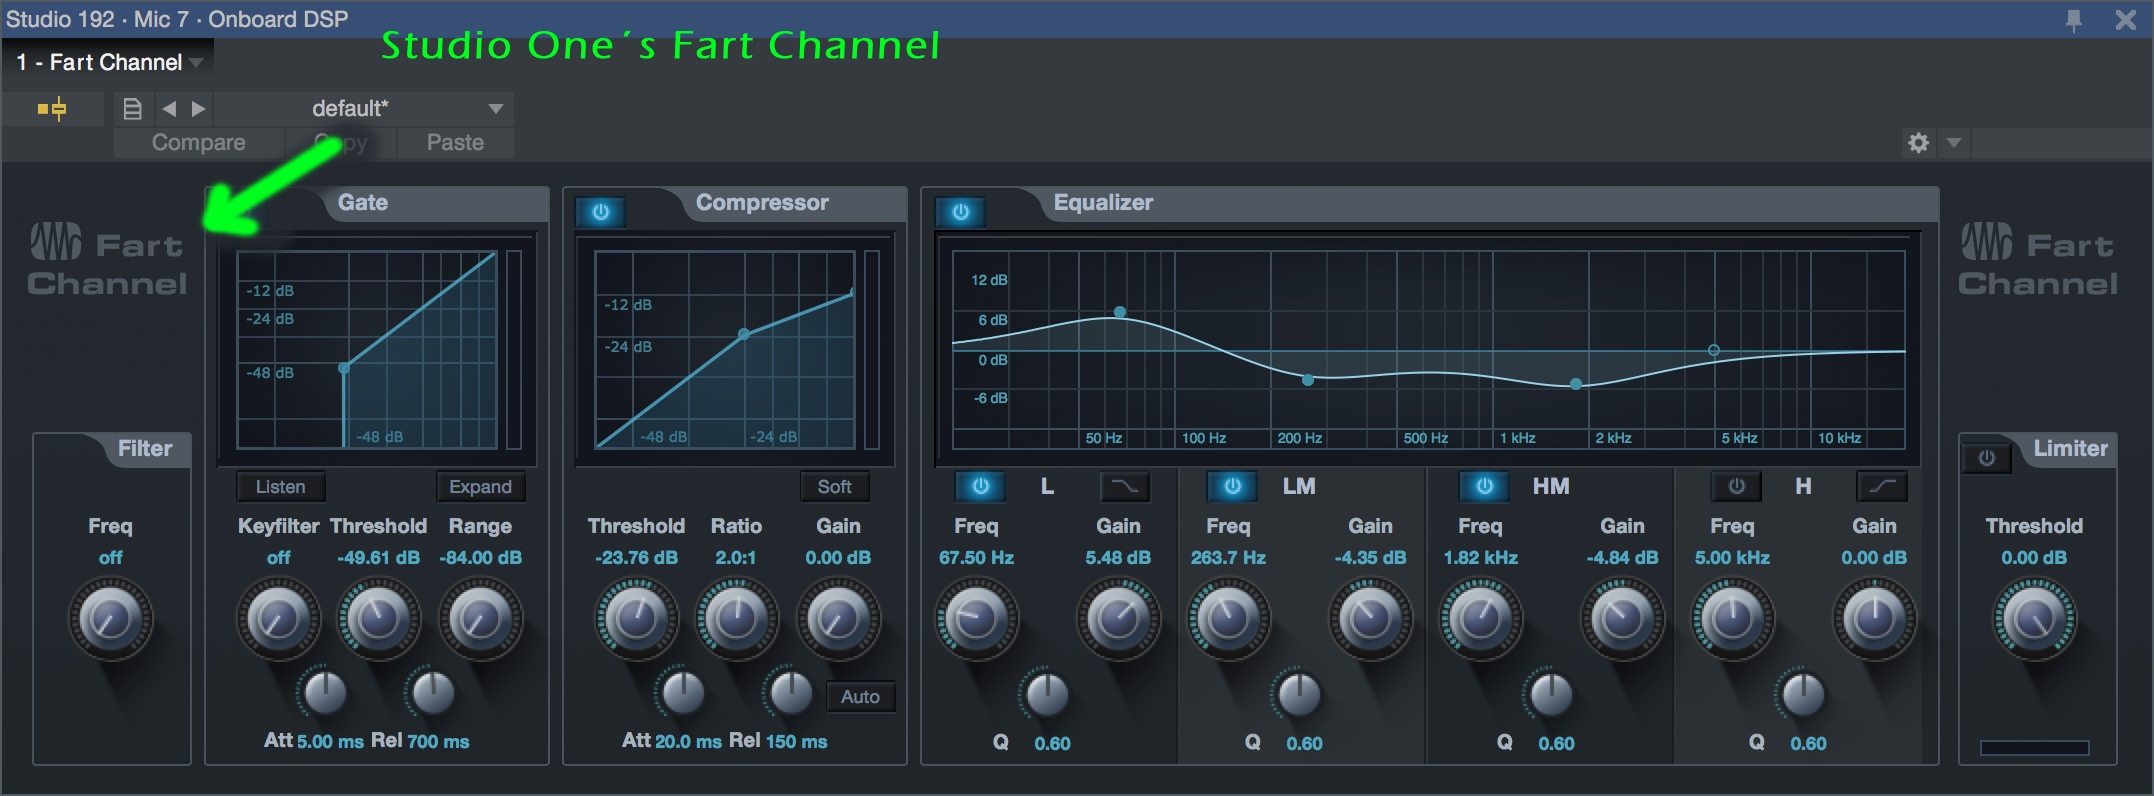The image size is (2154, 796).
Task: Click the Gate Threshold knob
Action: [378, 619]
